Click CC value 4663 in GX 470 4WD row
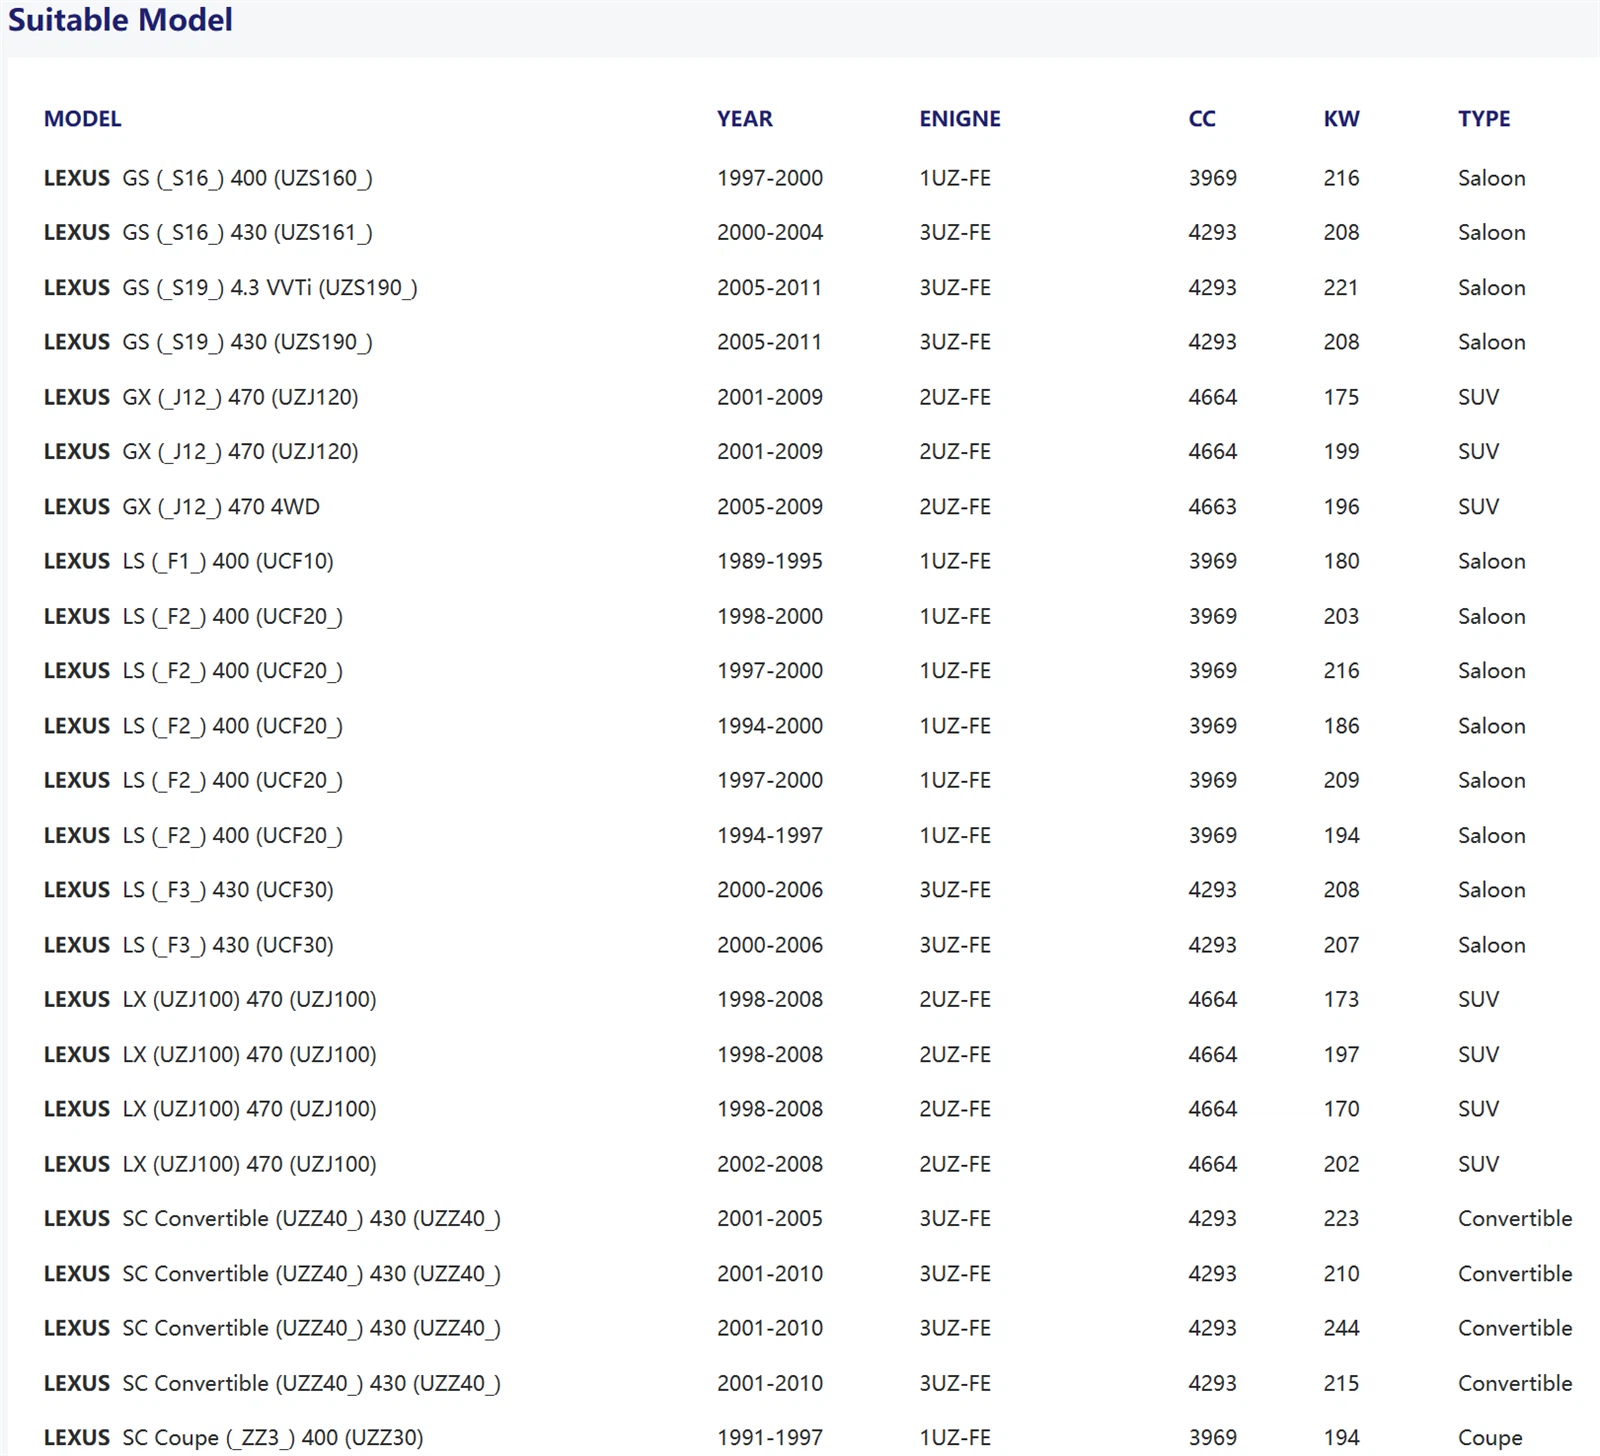The image size is (1600, 1456). coord(1212,507)
